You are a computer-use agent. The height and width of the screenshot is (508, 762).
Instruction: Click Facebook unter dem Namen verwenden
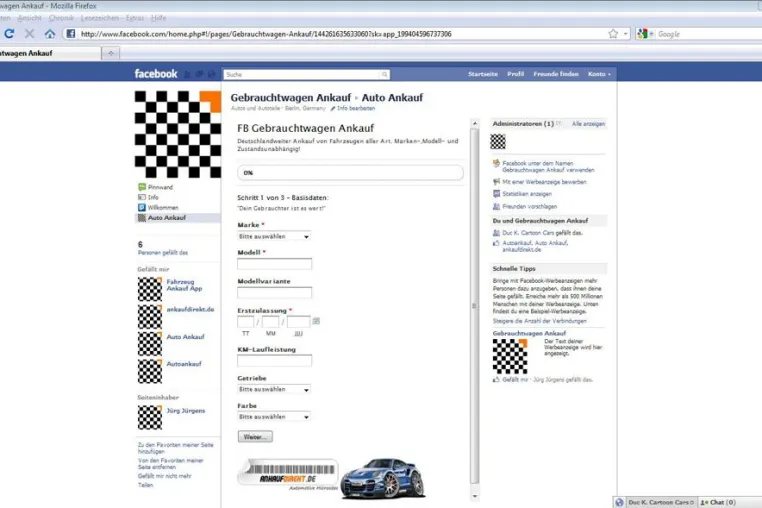548,167
